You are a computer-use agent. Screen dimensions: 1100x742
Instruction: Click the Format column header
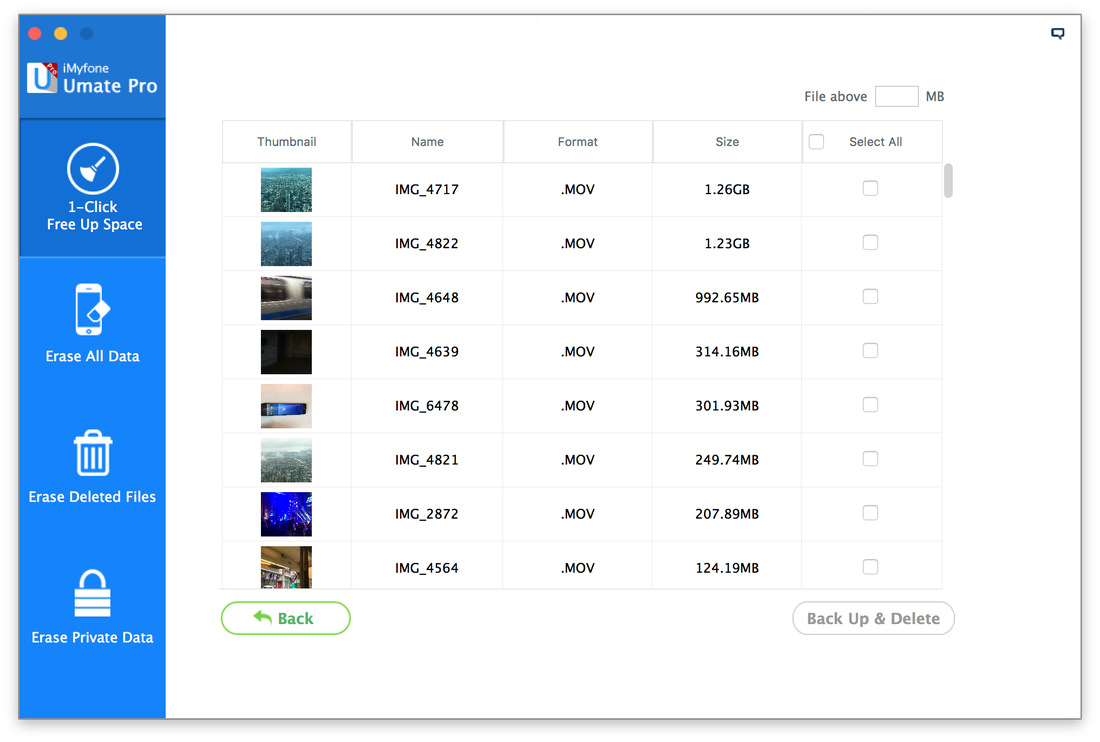(x=577, y=142)
